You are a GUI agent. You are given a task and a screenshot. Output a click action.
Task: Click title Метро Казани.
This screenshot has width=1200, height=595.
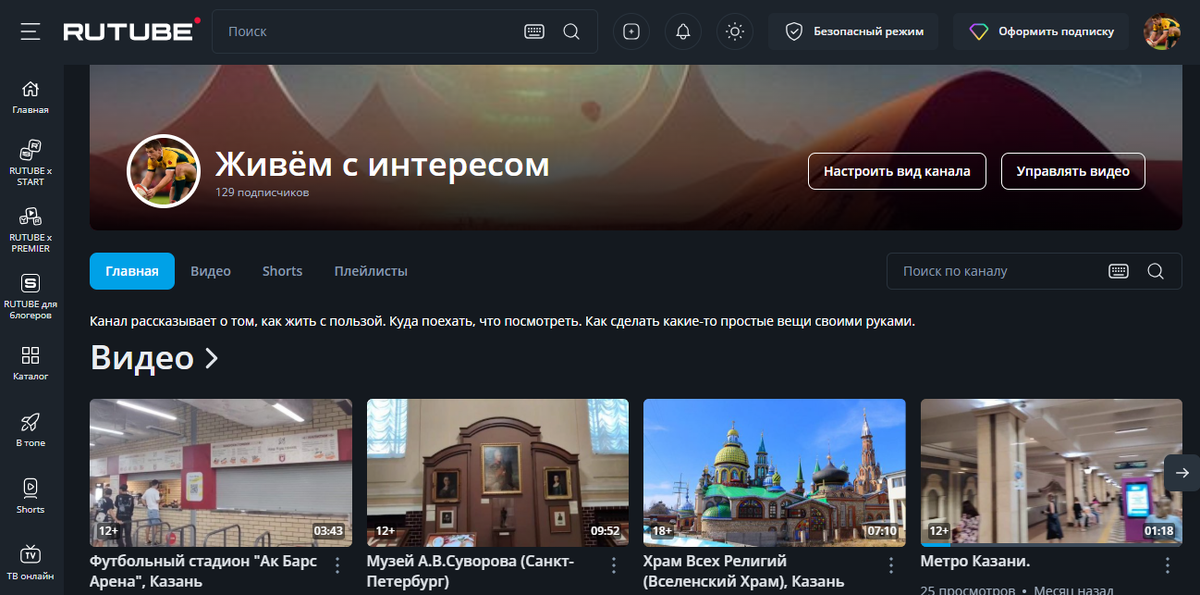coord(975,561)
